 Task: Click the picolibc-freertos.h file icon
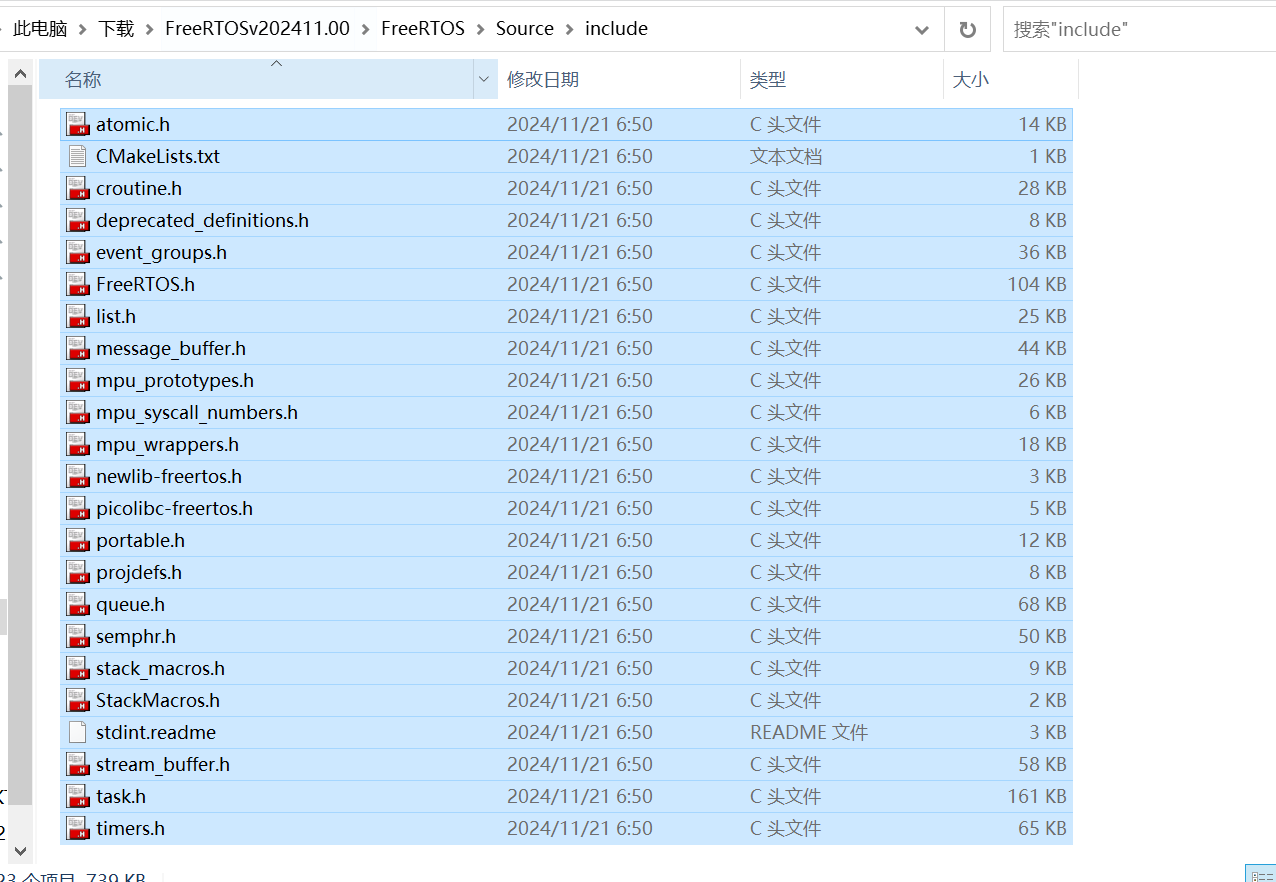78,508
